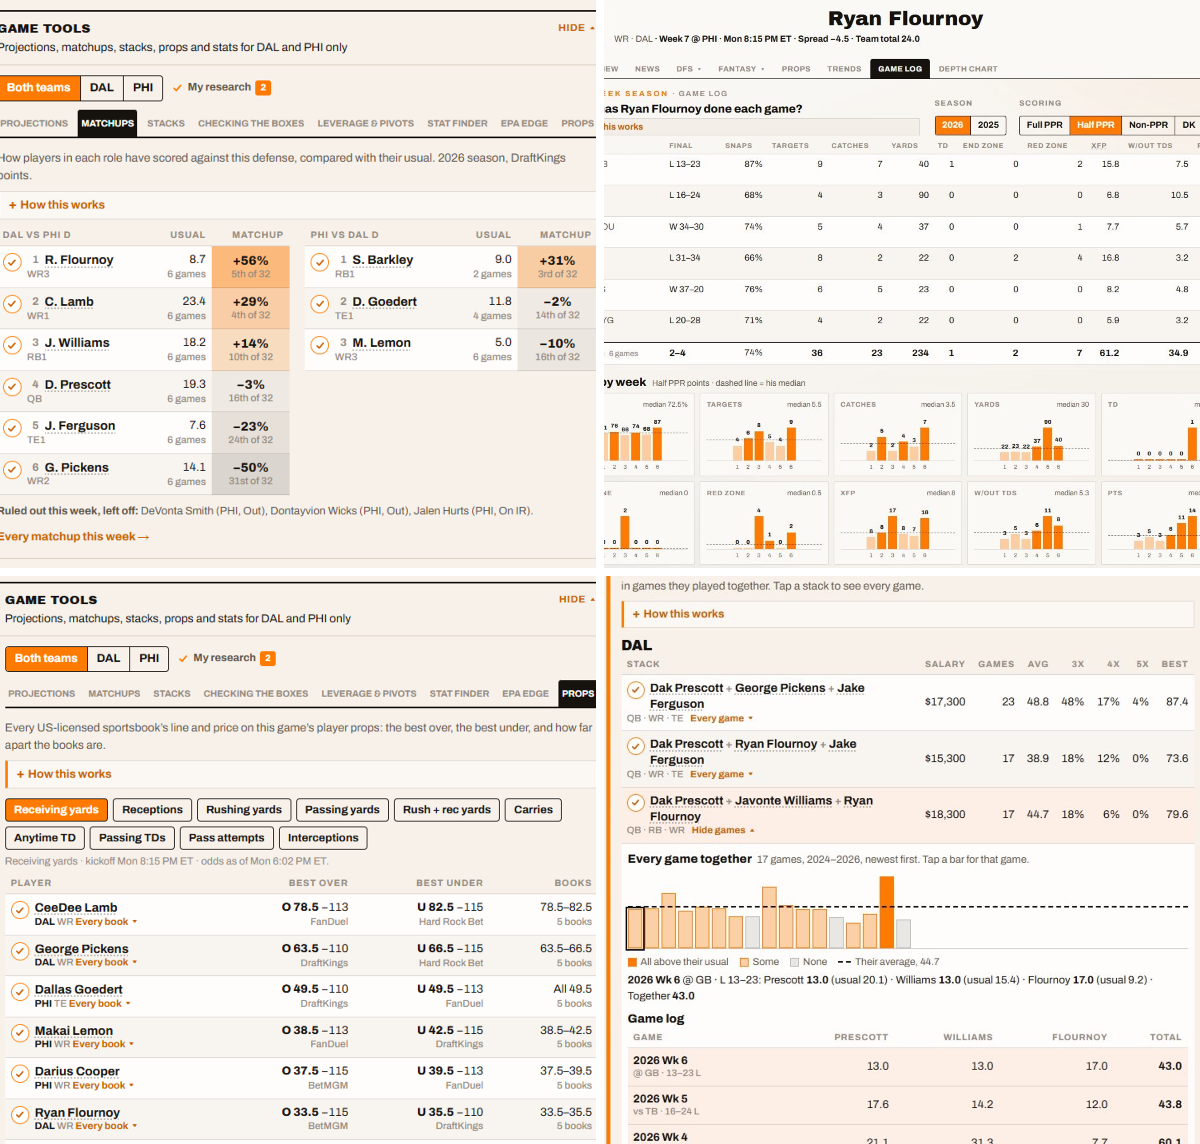
Task: Toggle the check icon beside R. Flournoy WR3
Action: [12, 262]
